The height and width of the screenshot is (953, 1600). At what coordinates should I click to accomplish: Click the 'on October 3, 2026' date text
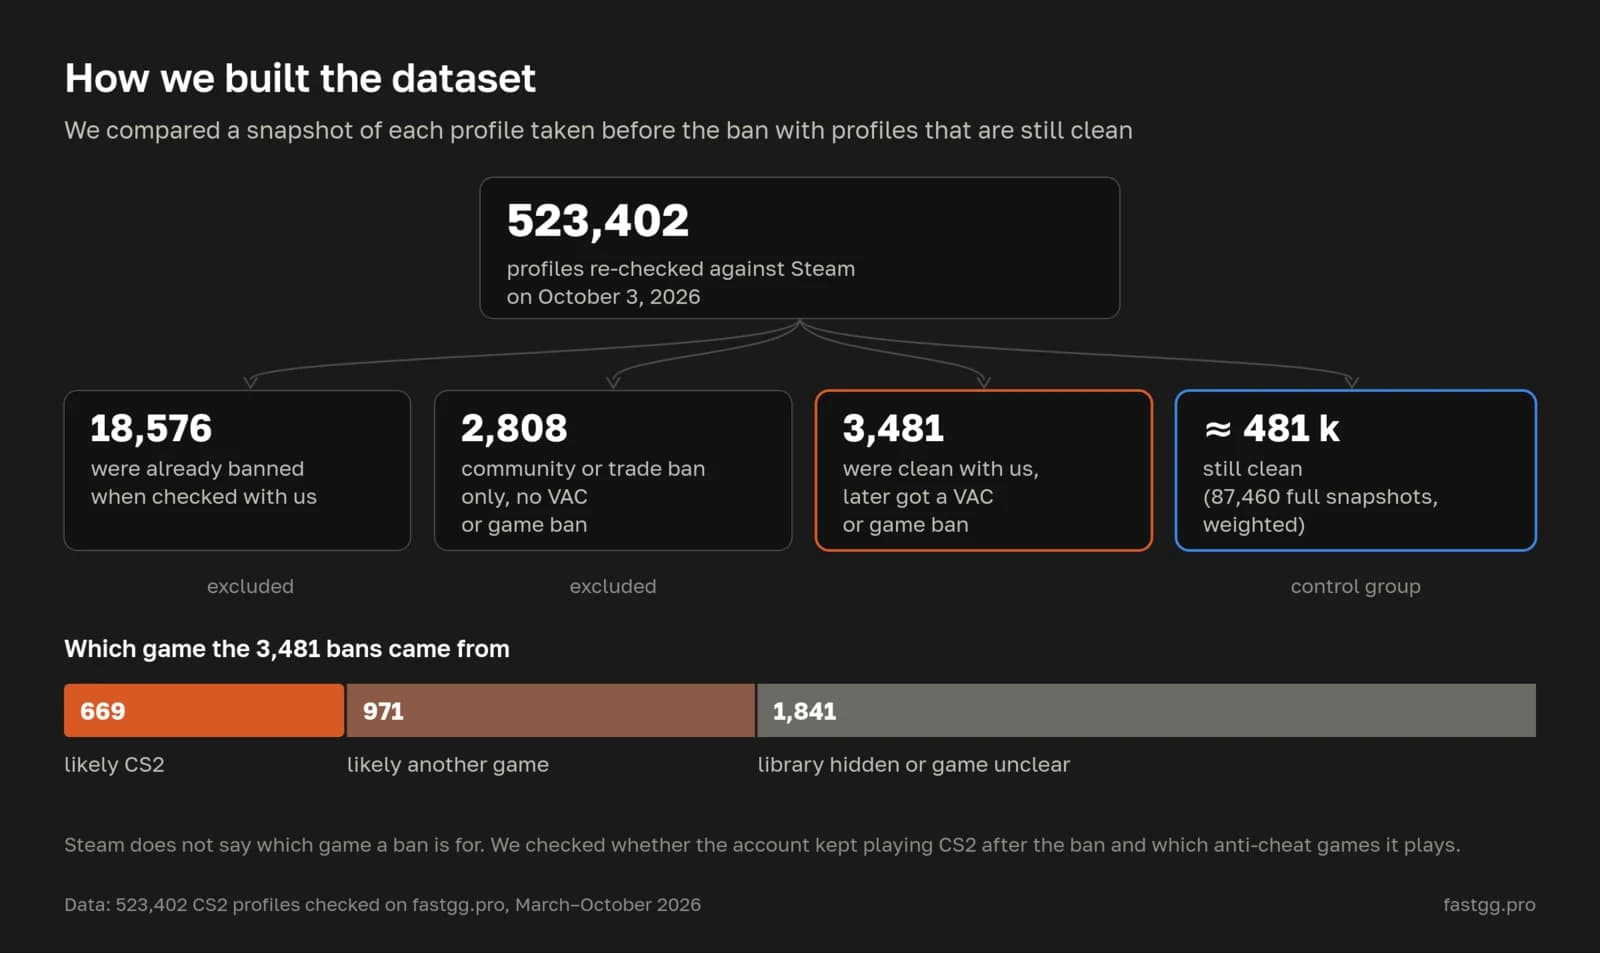point(603,297)
